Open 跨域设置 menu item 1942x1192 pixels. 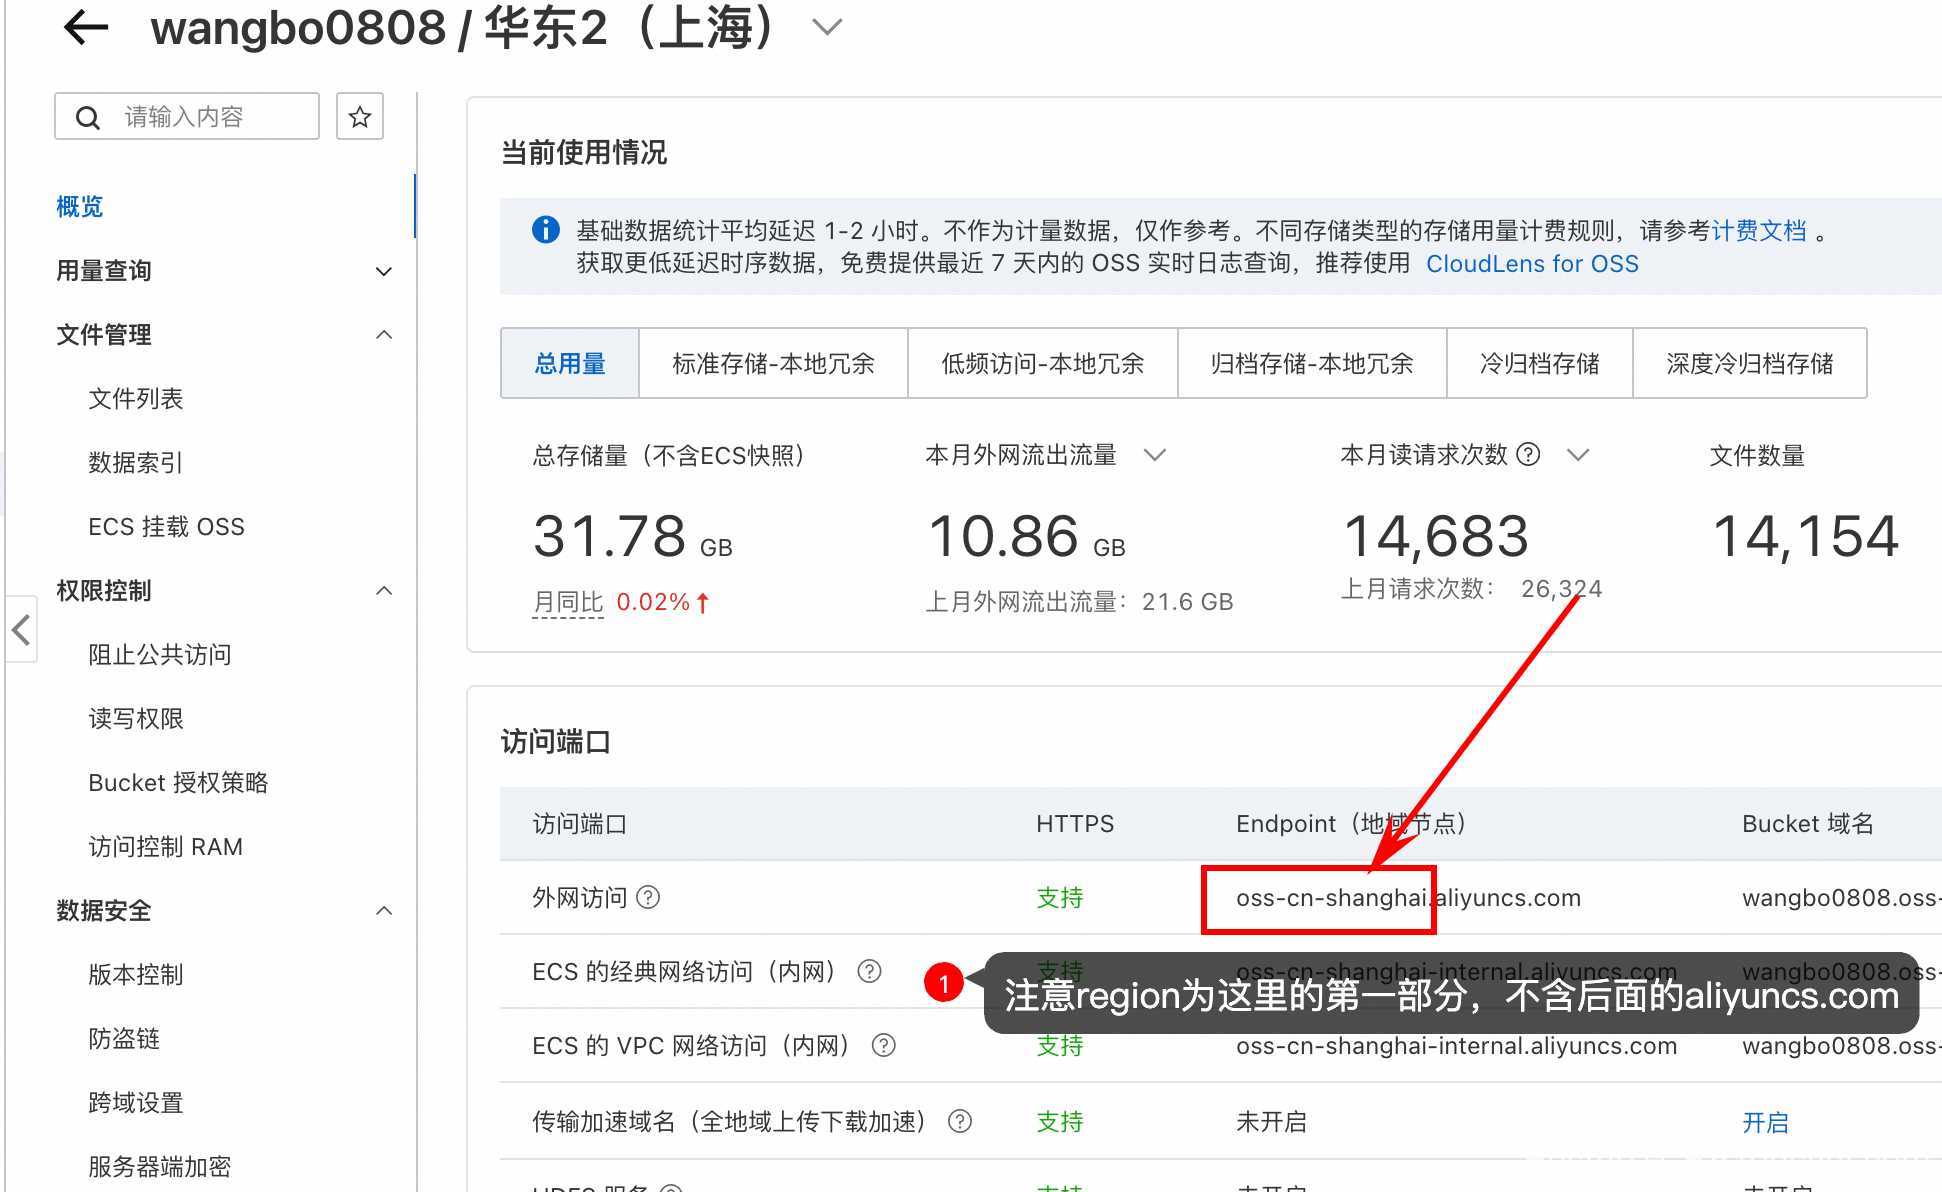click(136, 1103)
